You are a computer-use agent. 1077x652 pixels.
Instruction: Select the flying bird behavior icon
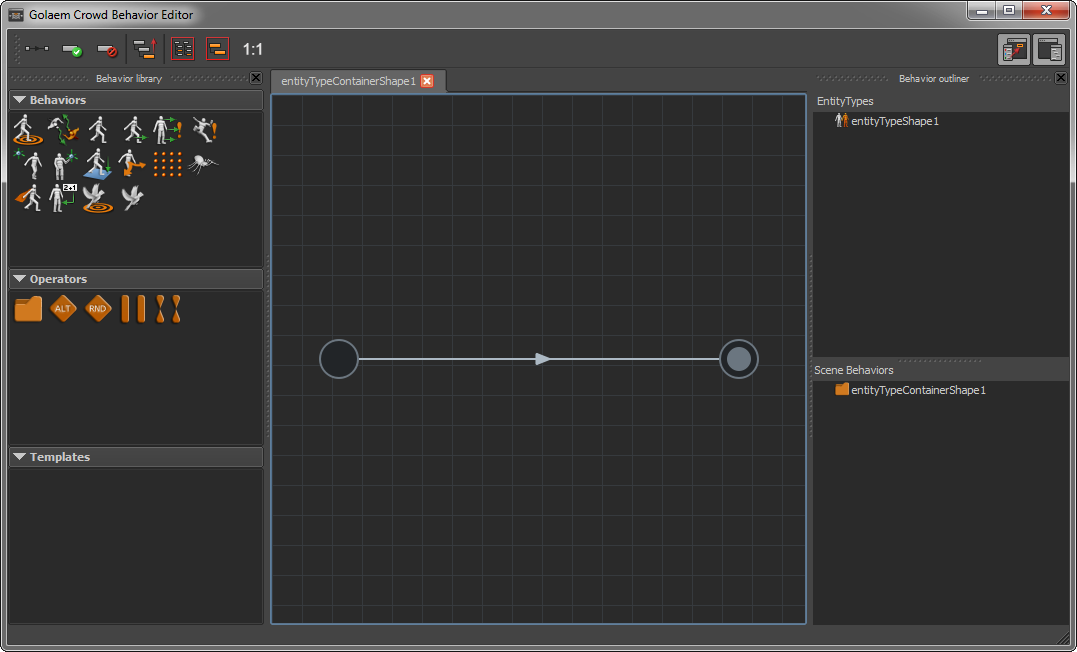[133, 198]
